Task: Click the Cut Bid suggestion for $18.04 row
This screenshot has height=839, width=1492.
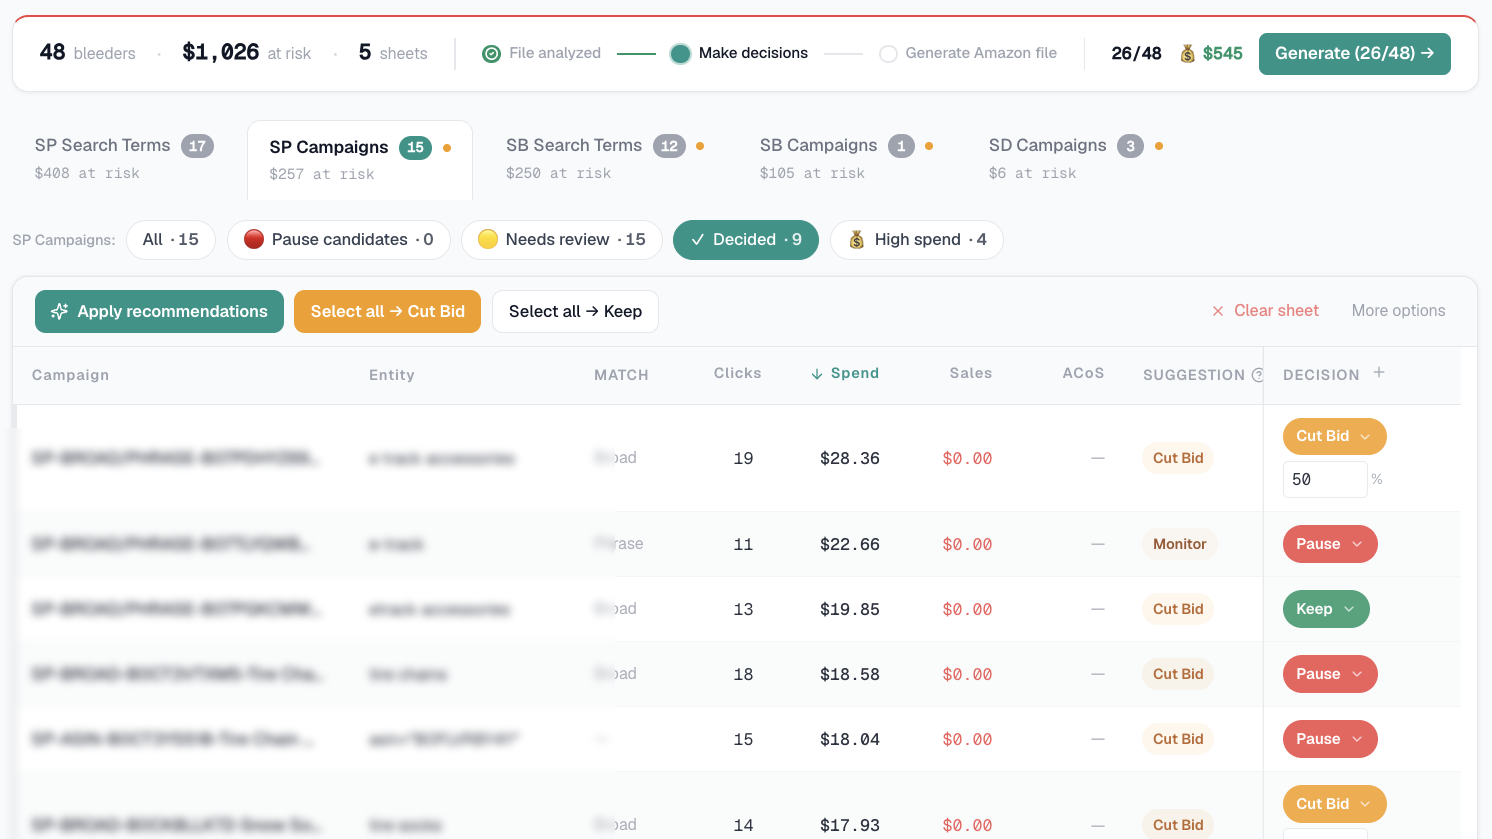Action: coord(1178,739)
